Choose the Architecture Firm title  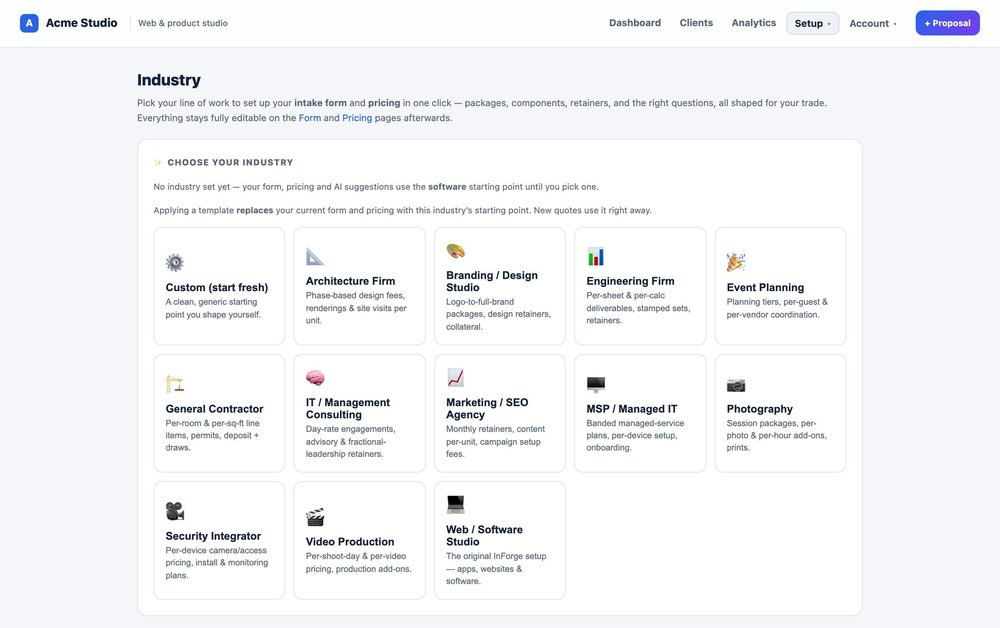coord(350,281)
